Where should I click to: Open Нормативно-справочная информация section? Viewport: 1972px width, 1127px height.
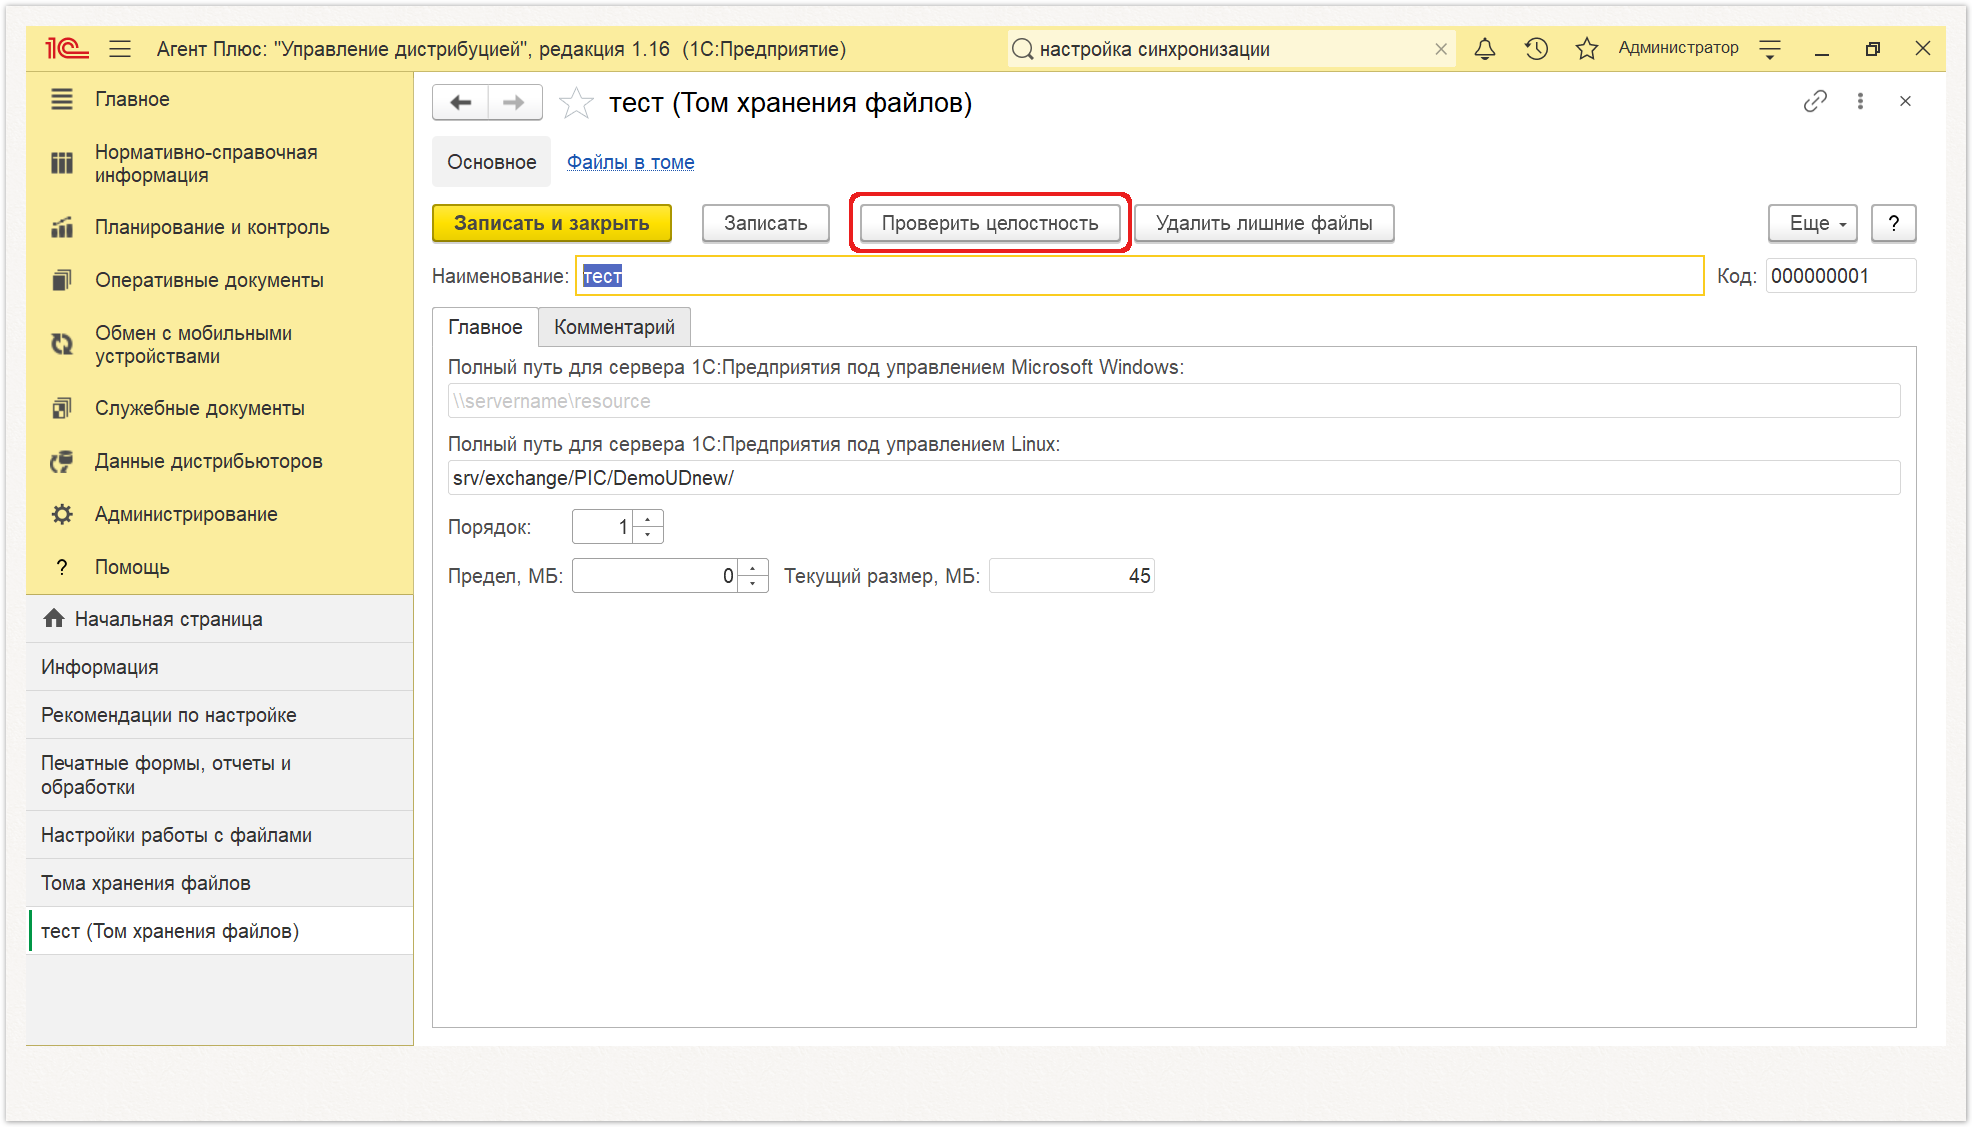pos(220,163)
